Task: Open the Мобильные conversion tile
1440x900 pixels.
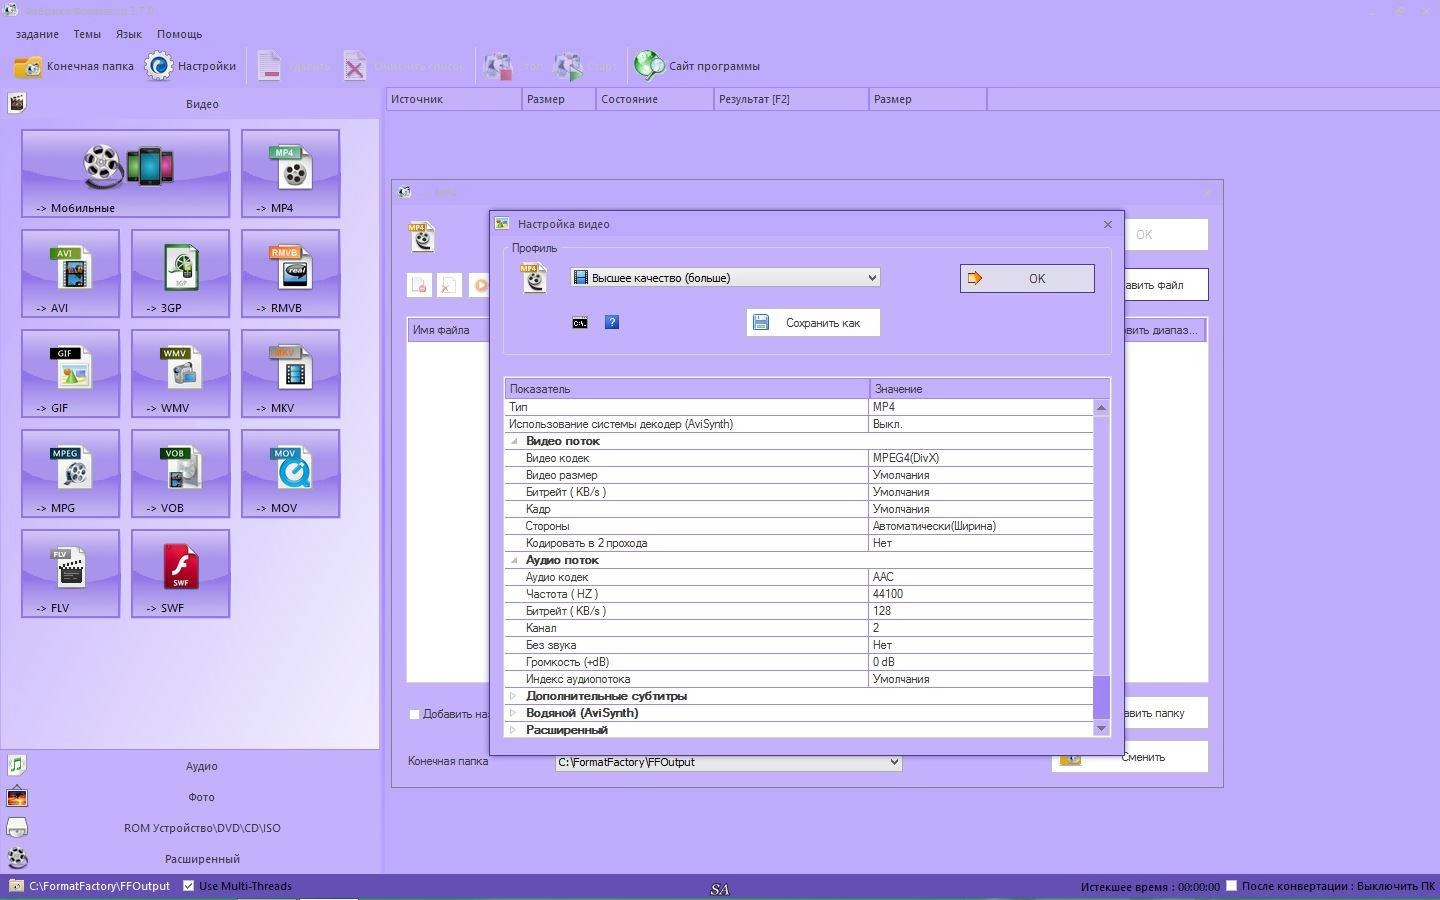Action: 125,173
